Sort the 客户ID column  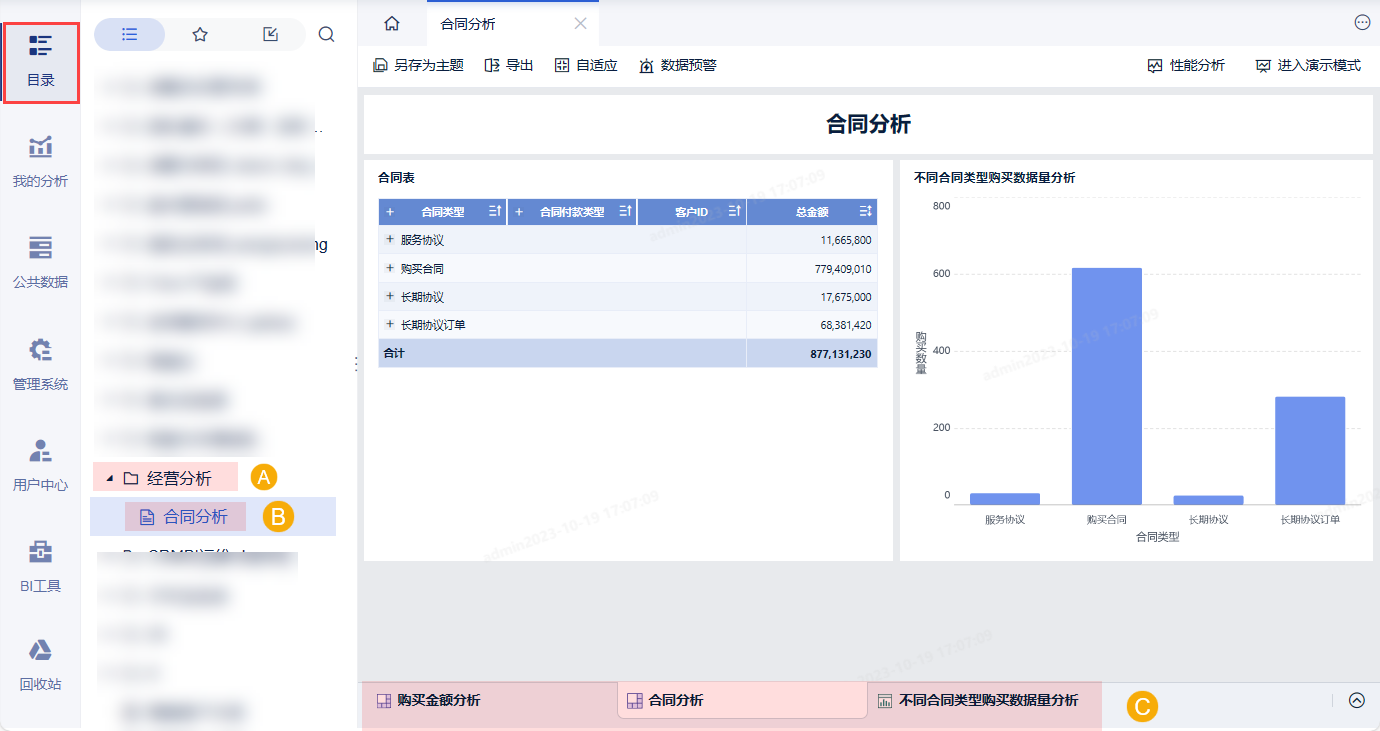[x=734, y=212]
